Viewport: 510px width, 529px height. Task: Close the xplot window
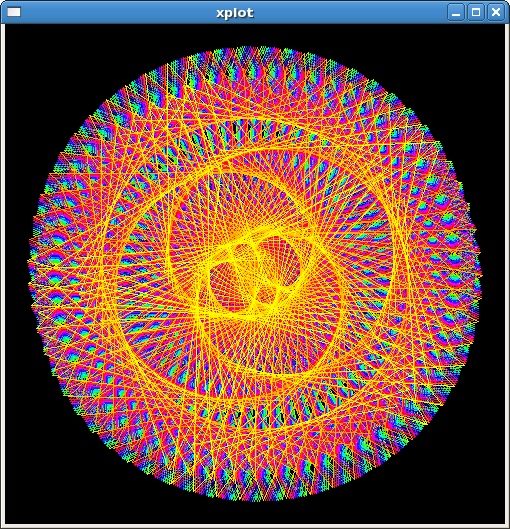pyautogui.click(x=496, y=12)
